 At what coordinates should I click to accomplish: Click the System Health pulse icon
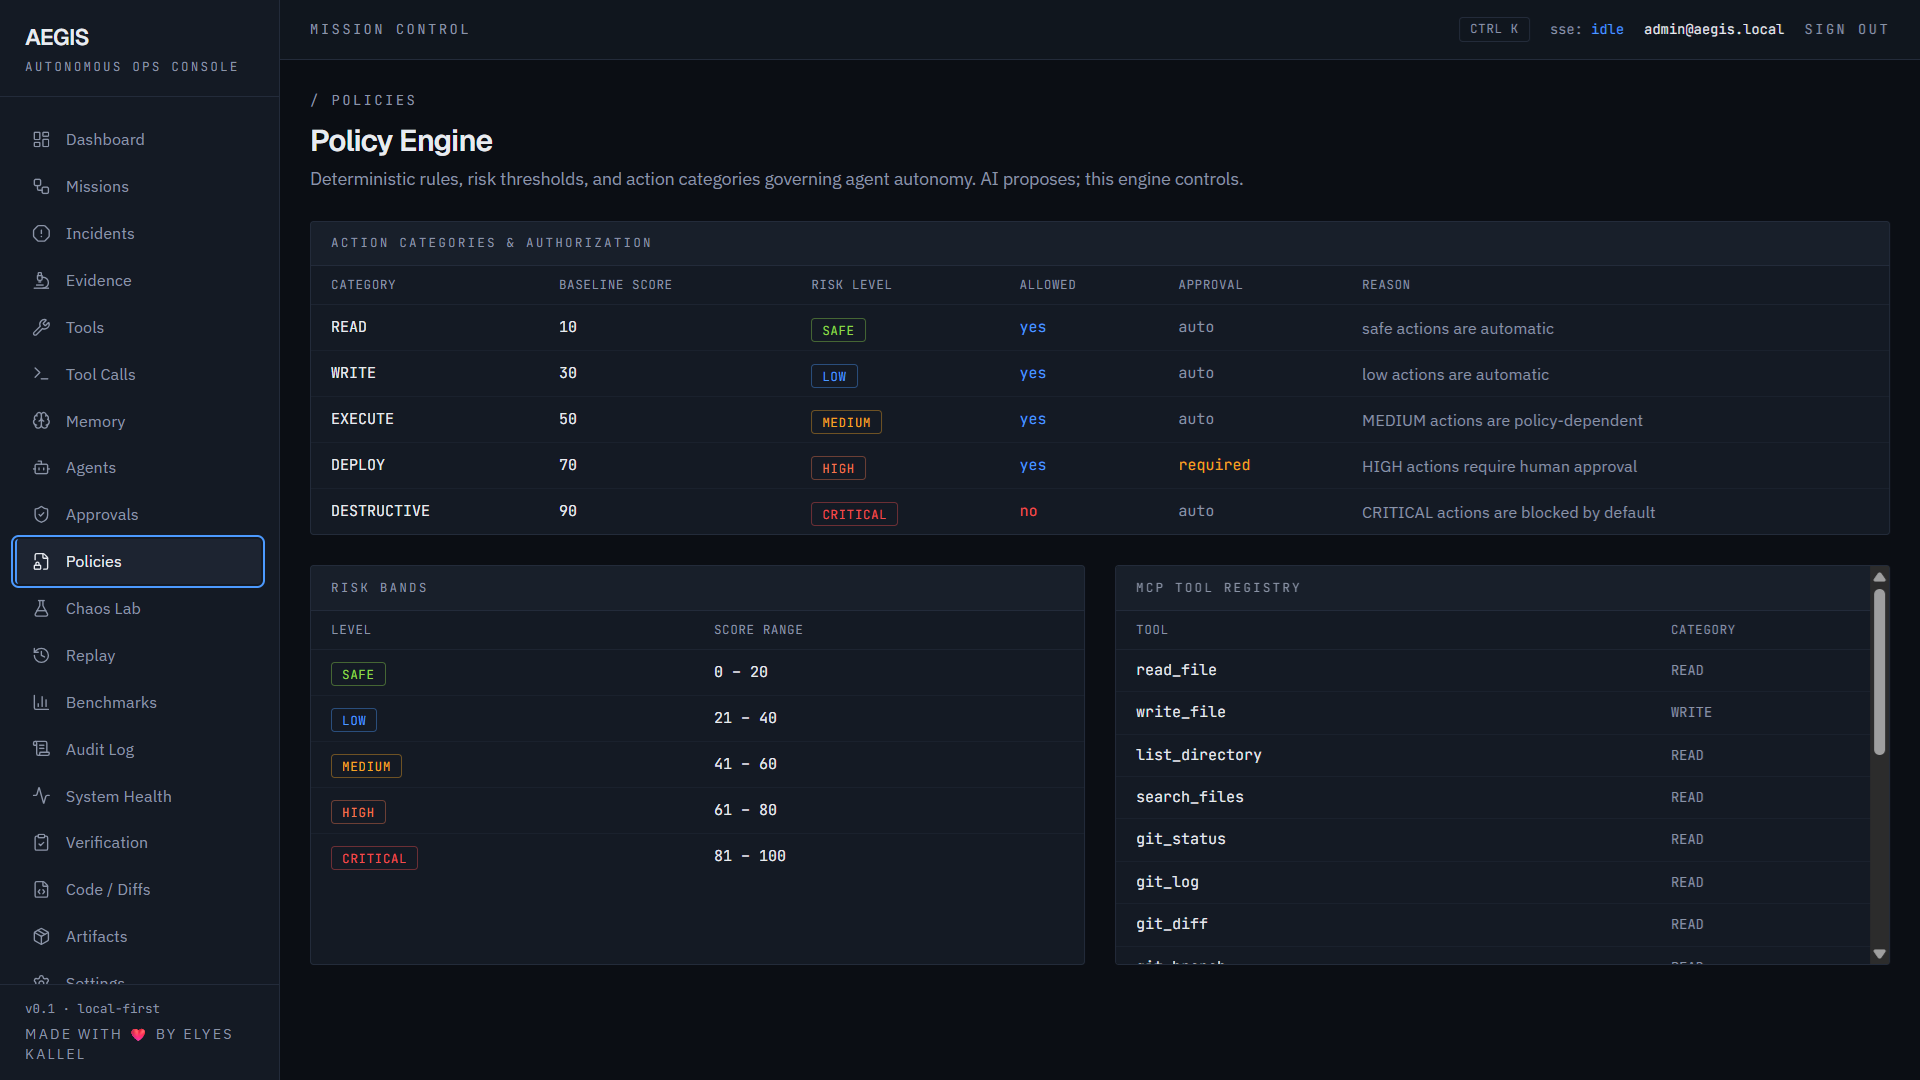(41, 796)
